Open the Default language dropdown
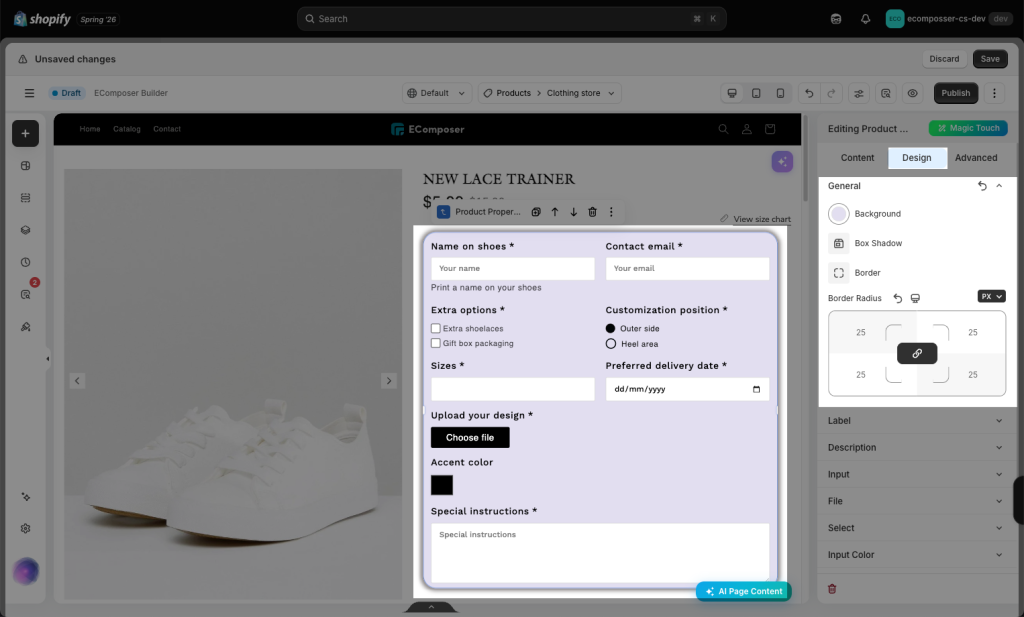The height and width of the screenshot is (617, 1024). coord(437,93)
